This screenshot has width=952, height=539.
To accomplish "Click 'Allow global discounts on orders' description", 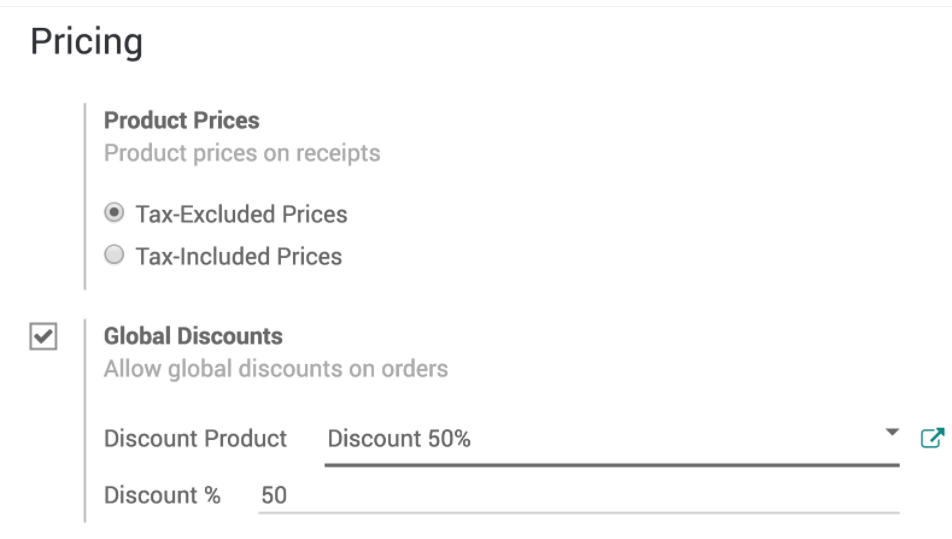I will point(276,369).
